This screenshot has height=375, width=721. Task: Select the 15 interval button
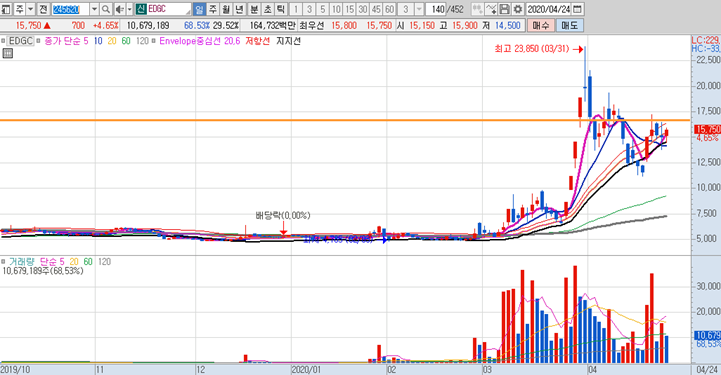(x=349, y=9)
